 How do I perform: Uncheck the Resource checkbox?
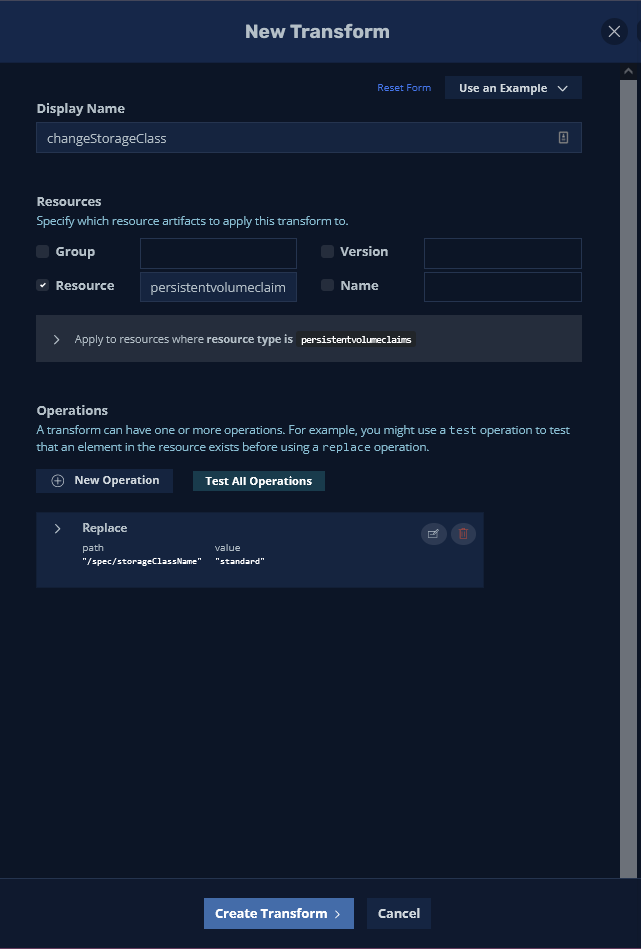click(x=43, y=286)
